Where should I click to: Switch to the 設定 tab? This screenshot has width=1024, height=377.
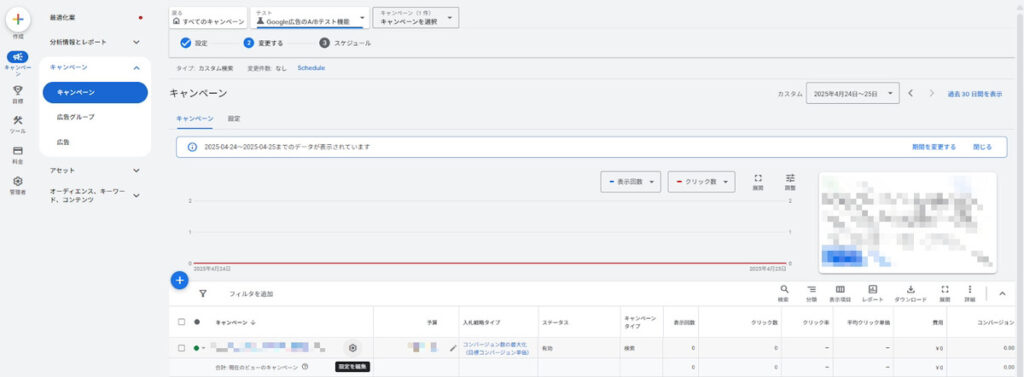point(234,119)
